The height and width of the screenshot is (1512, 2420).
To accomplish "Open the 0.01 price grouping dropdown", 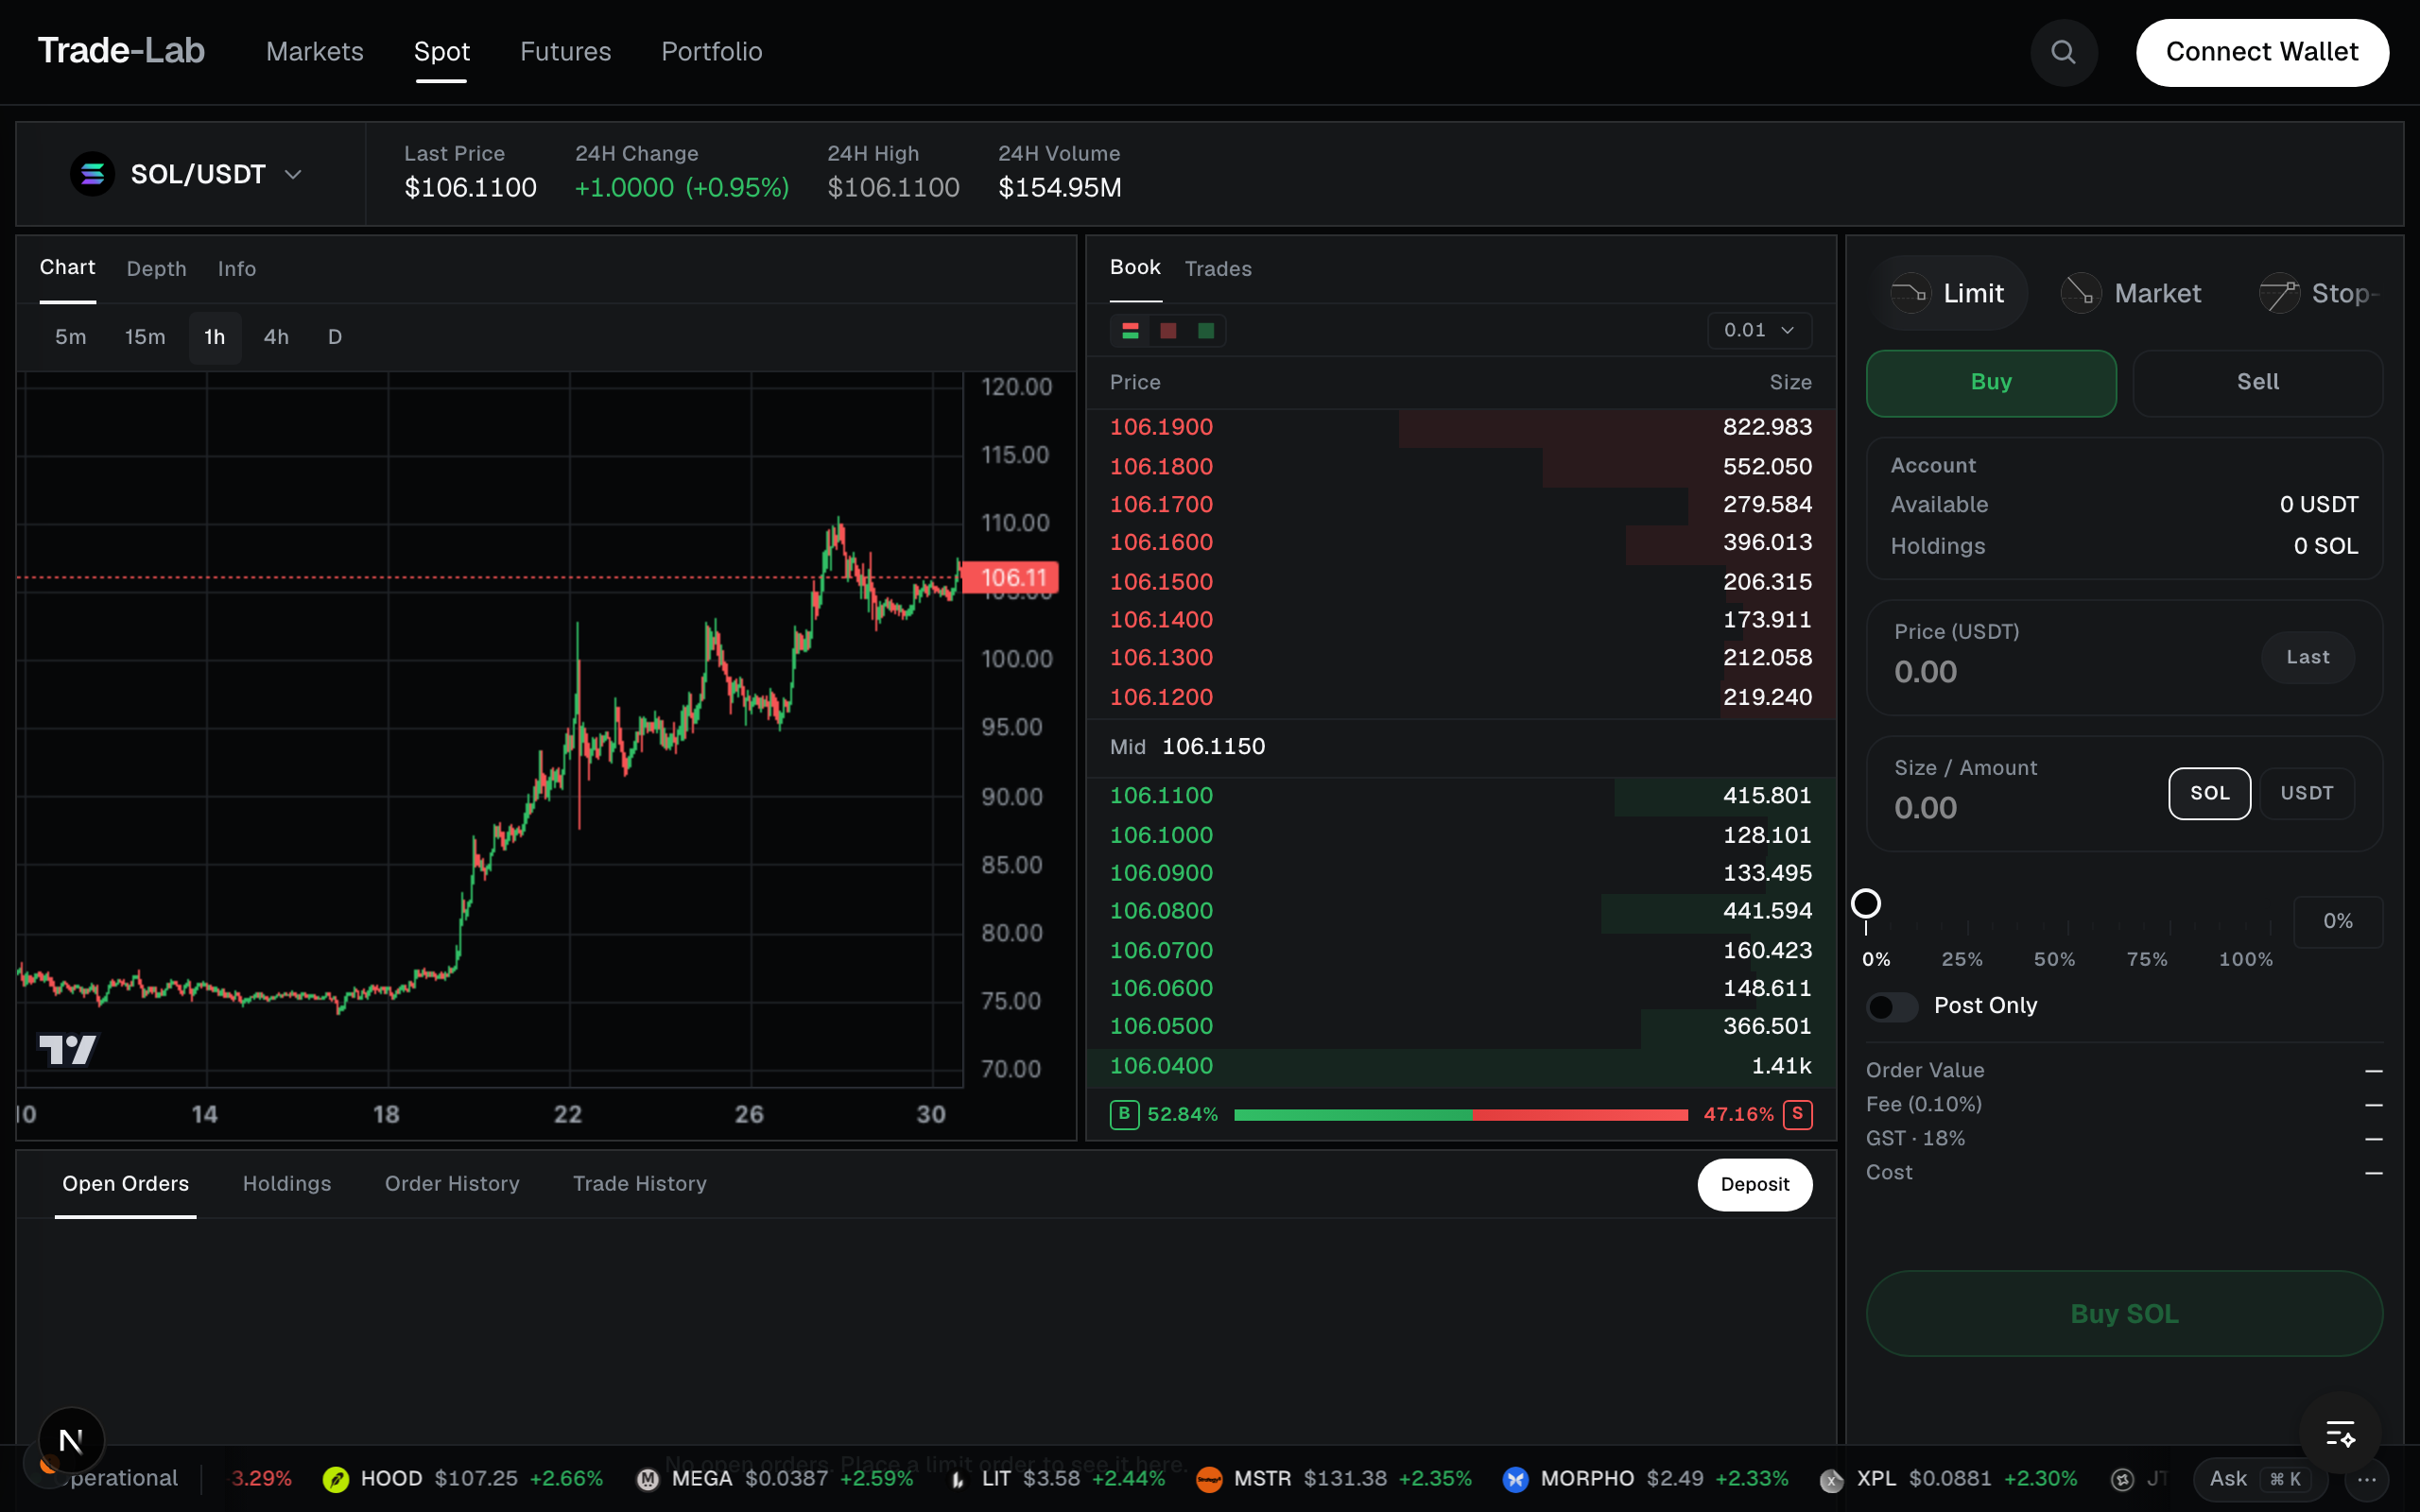I will (x=1759, y=330).
